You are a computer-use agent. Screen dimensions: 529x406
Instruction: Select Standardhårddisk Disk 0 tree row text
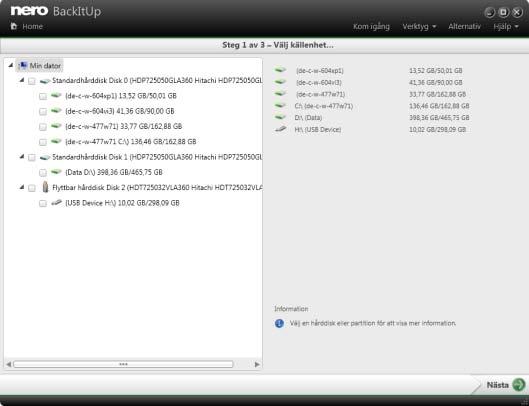click(157, 81)
